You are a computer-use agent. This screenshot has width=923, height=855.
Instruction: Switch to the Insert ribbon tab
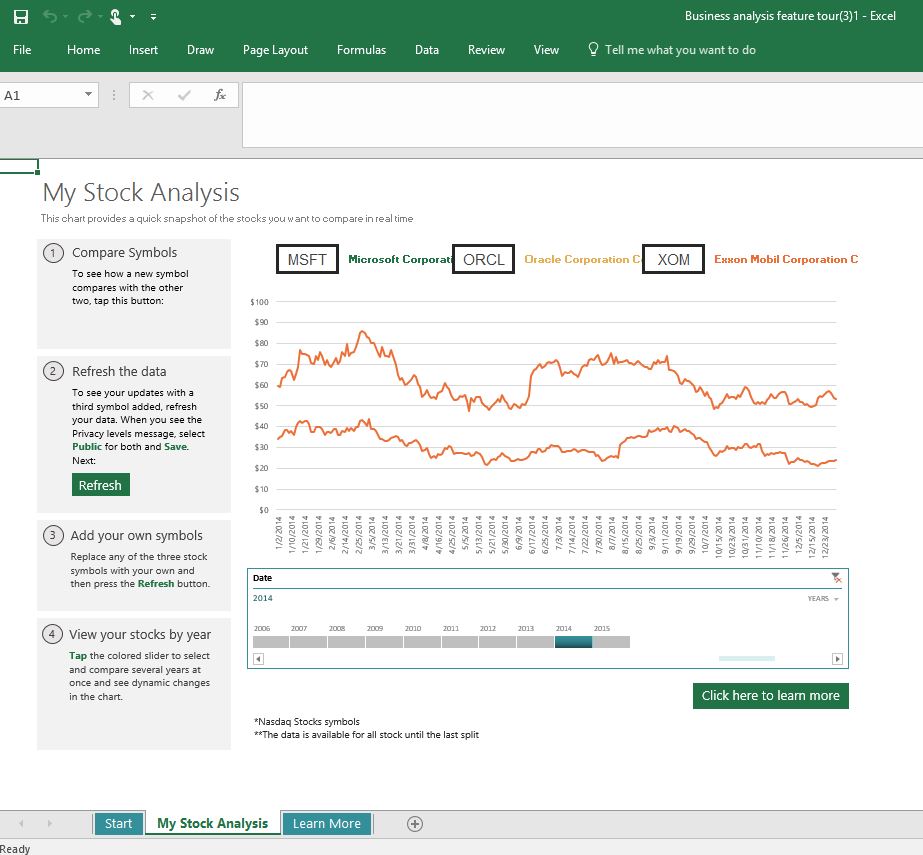[x=143, y=50]
